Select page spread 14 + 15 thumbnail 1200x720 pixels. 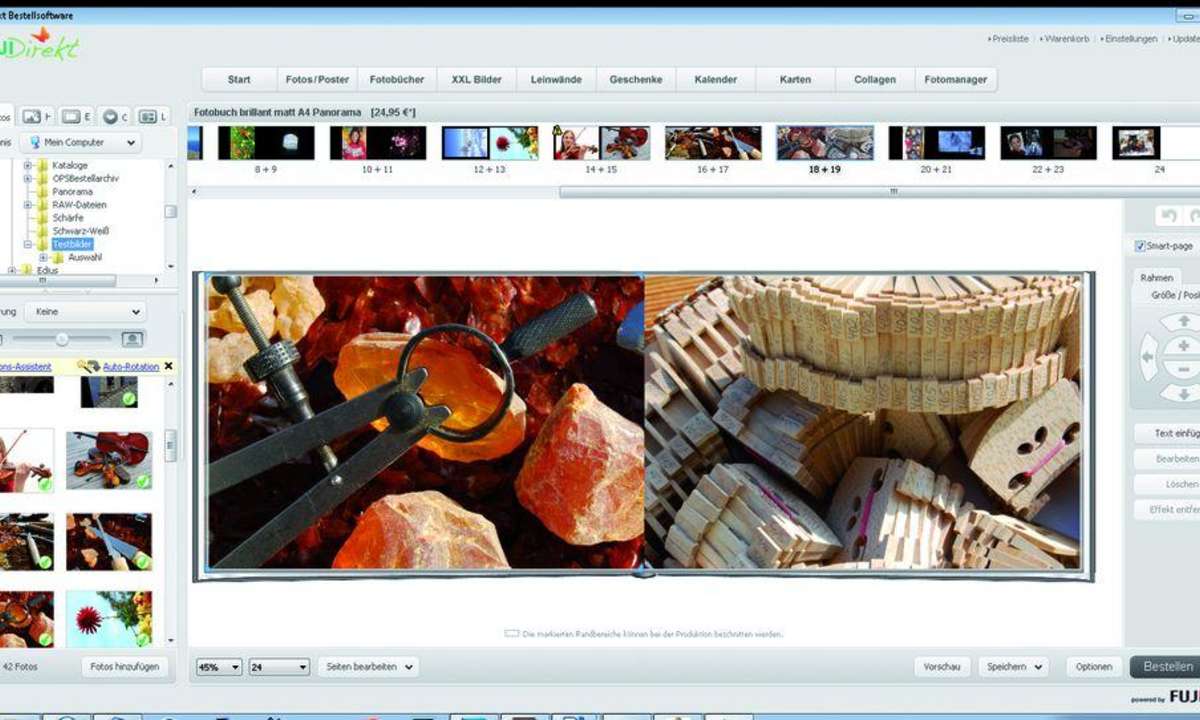601,143
